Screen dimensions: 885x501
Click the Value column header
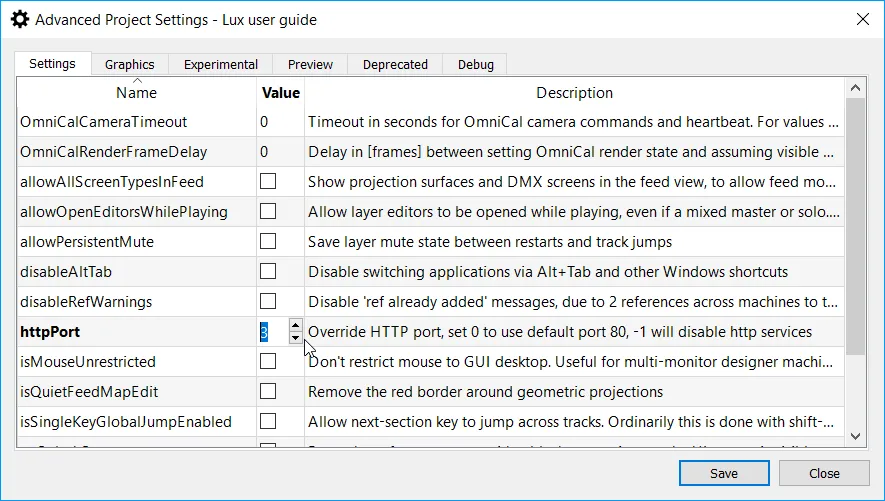pos(281,93)
